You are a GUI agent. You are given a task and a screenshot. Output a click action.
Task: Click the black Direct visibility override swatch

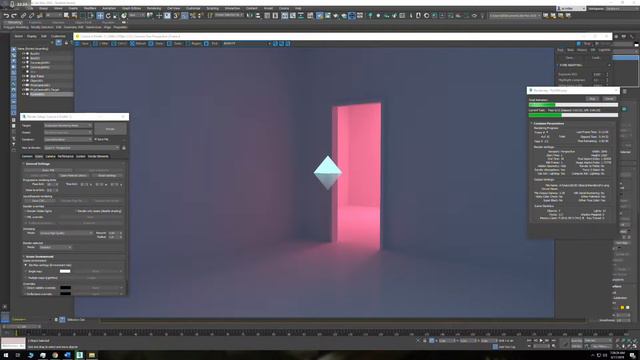point(65,288)
